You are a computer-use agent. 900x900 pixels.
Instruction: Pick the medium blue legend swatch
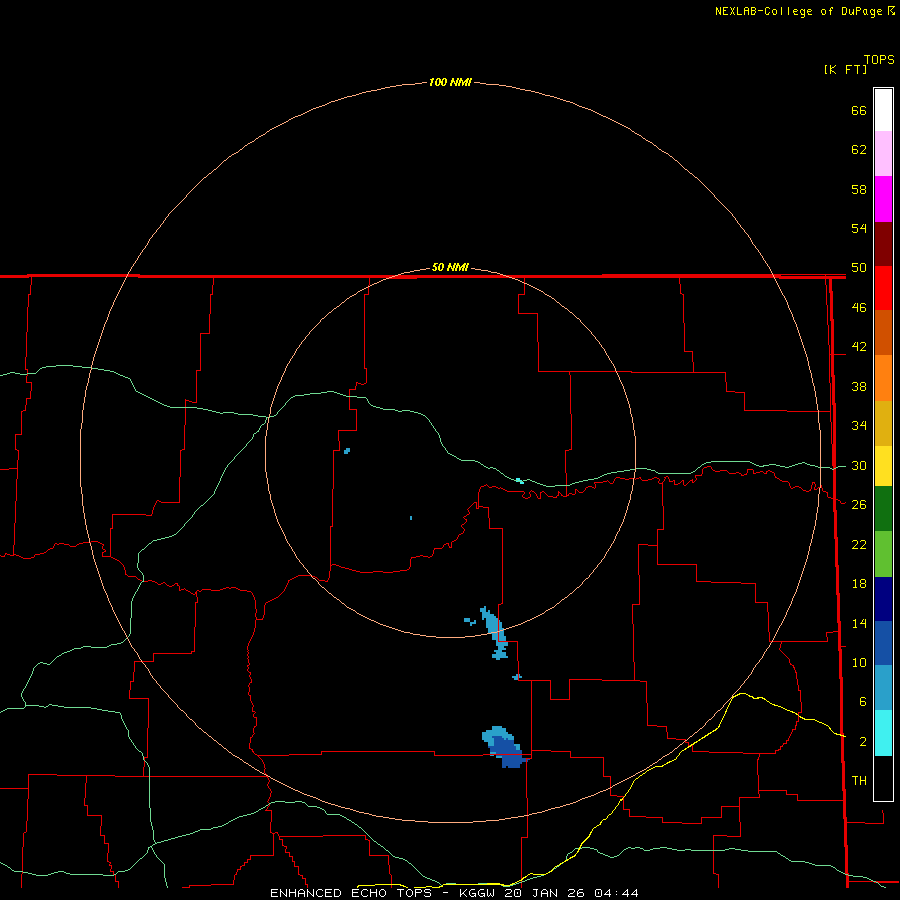883,643
